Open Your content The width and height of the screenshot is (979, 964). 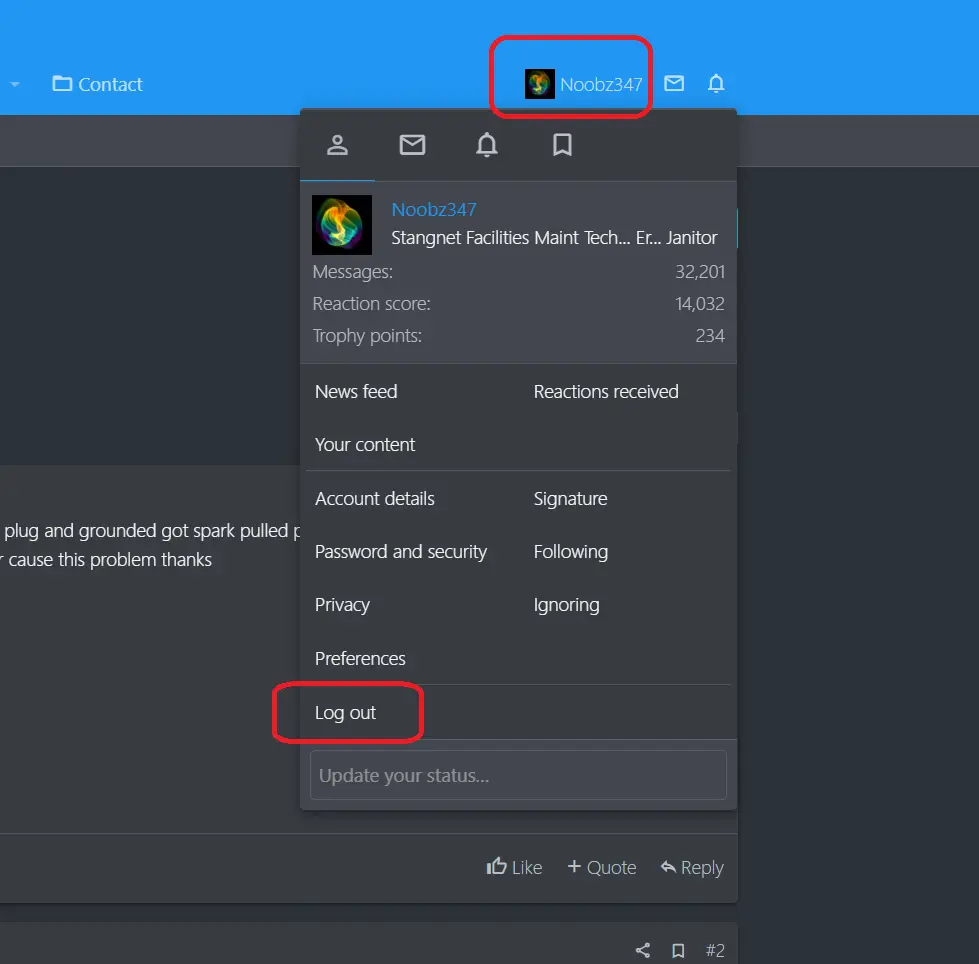(365, 445)
